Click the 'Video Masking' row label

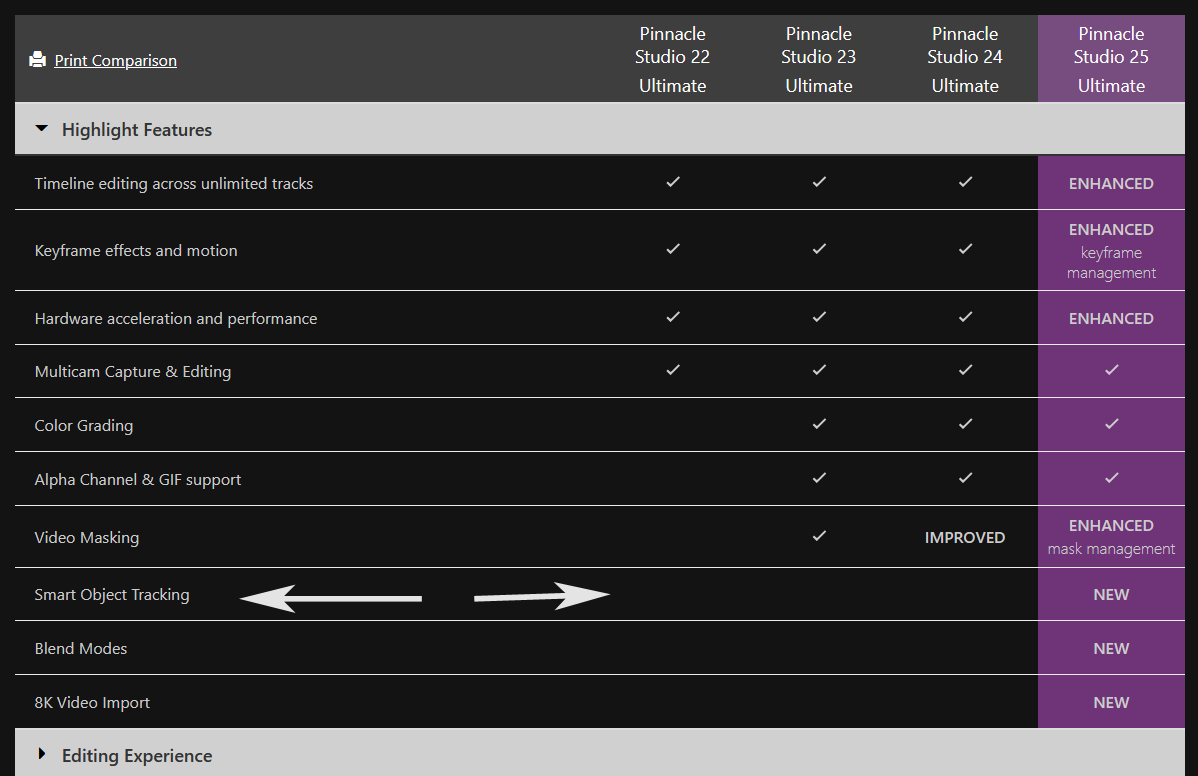pos(87,538)
